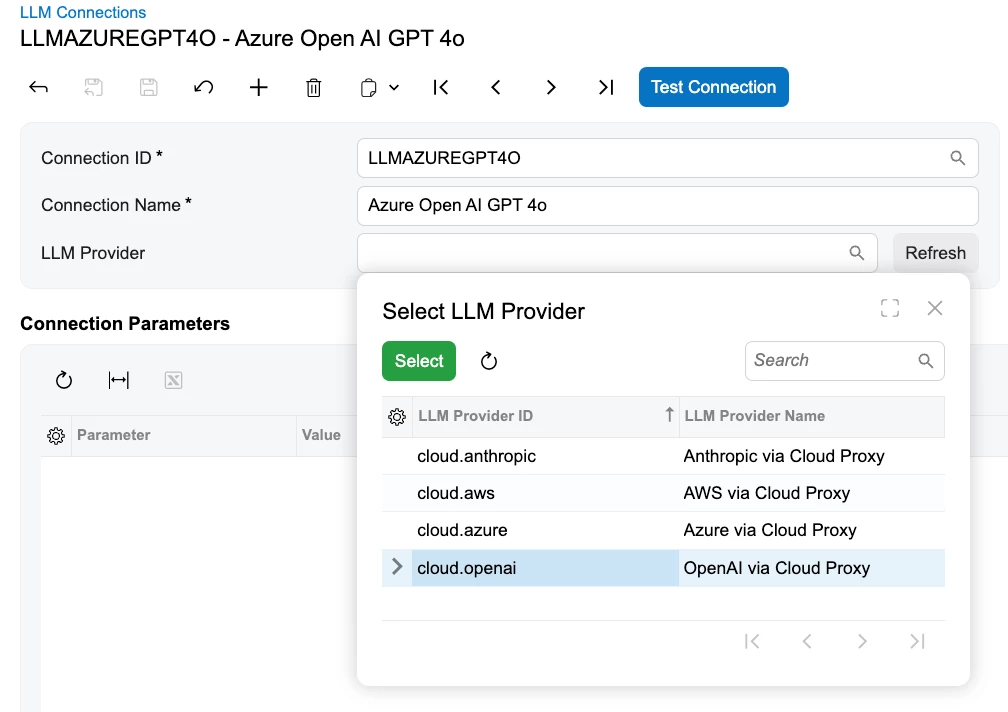
Task: Select the cloud.anthropic row
Action: pos(663,456)
